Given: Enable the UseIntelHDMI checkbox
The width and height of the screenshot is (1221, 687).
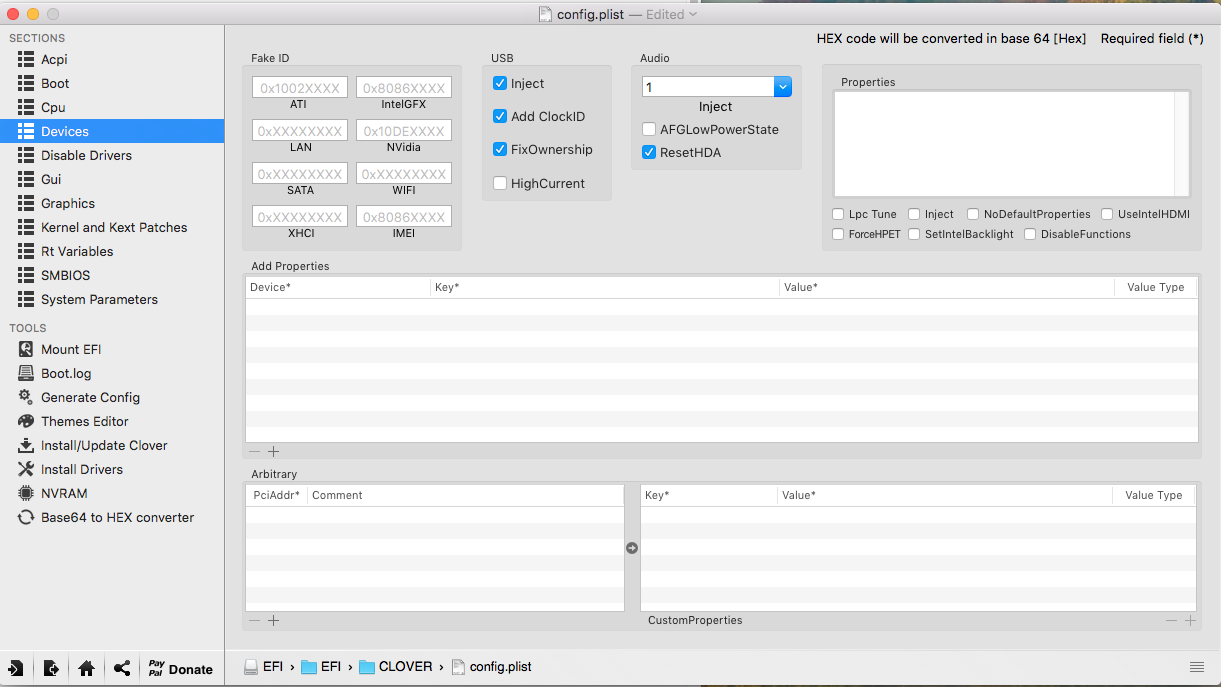Looking at the screenshot, I should click(x=1107, y=214).
